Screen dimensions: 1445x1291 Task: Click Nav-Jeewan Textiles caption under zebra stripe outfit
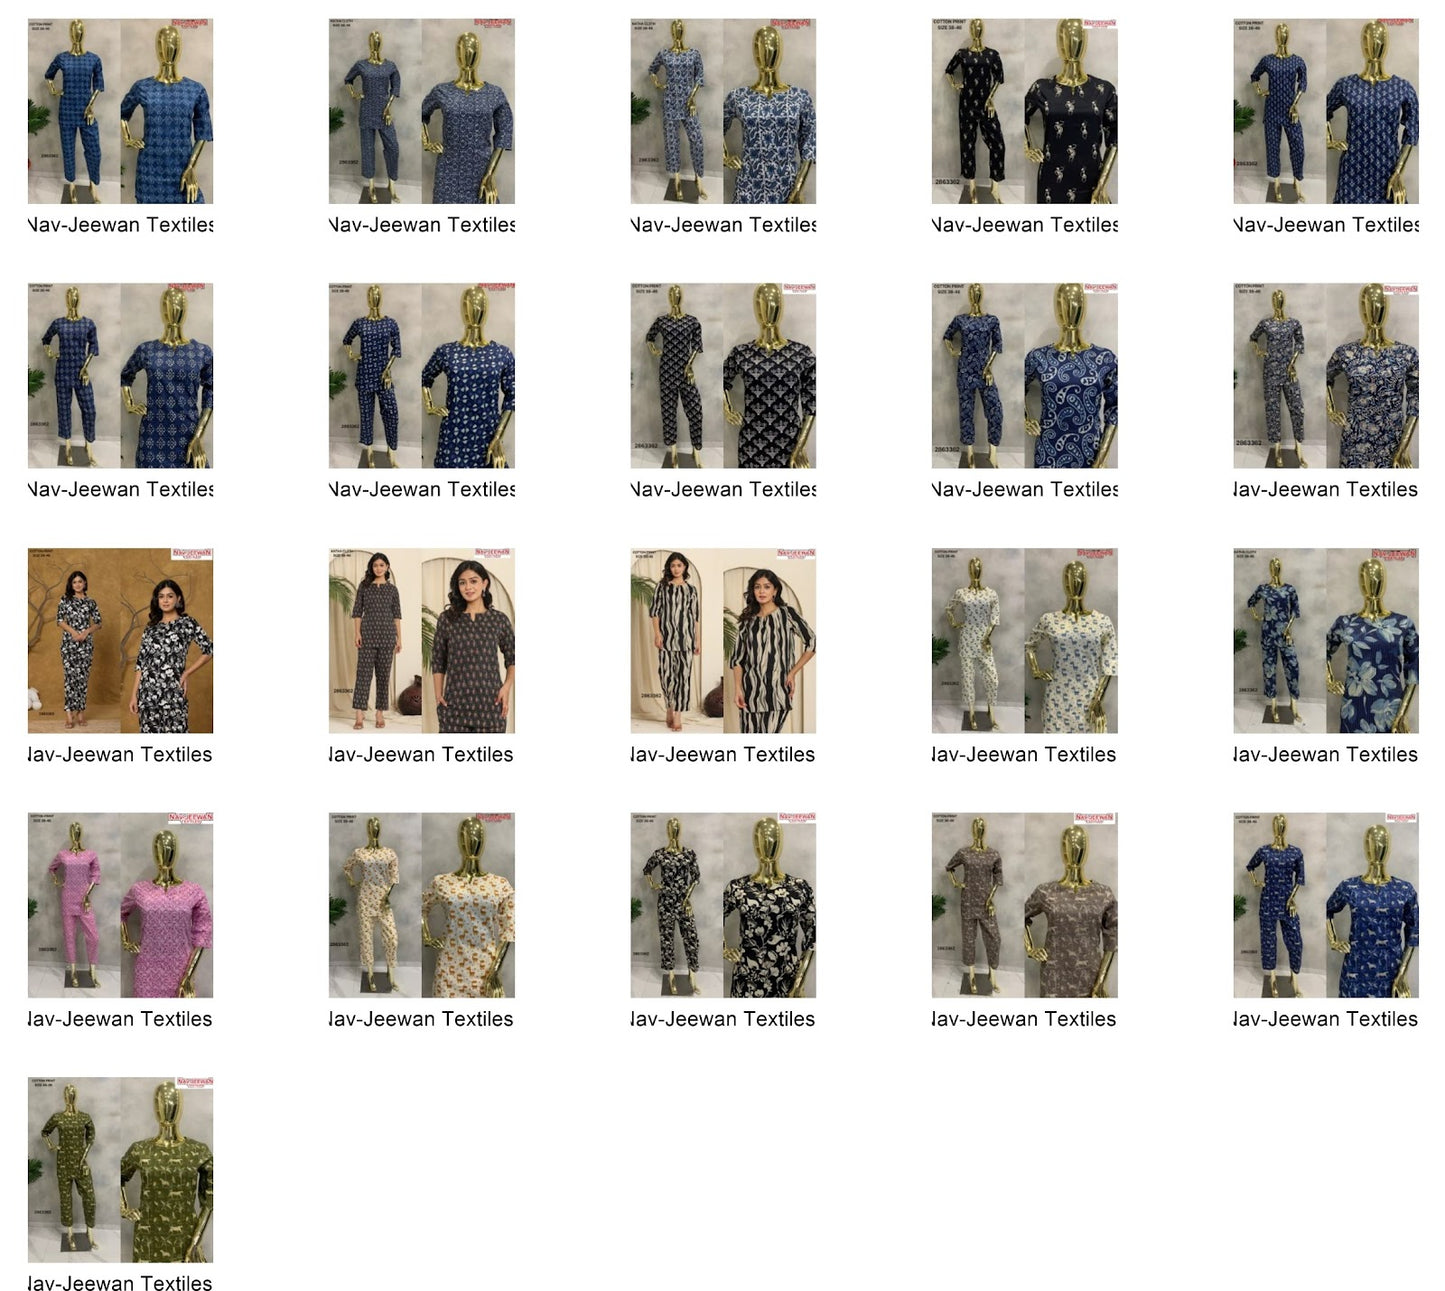tap(723, 754)
